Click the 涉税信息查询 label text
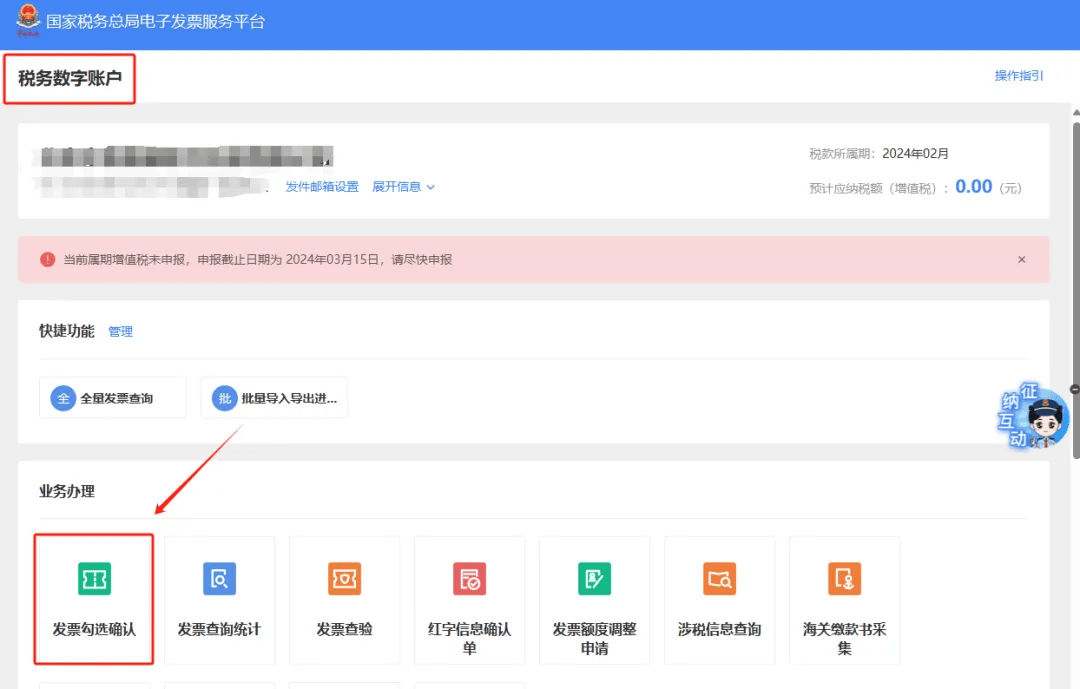Viewport: 1080px width, 689px height. 719,629
